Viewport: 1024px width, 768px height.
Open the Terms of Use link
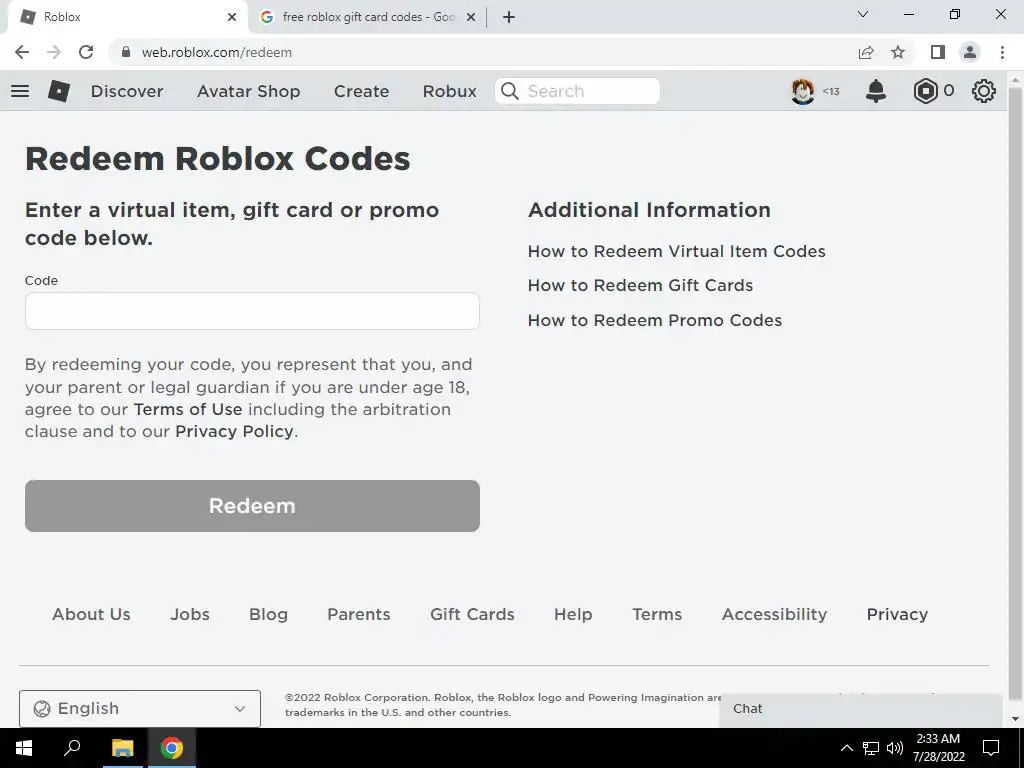click(188, 409)
